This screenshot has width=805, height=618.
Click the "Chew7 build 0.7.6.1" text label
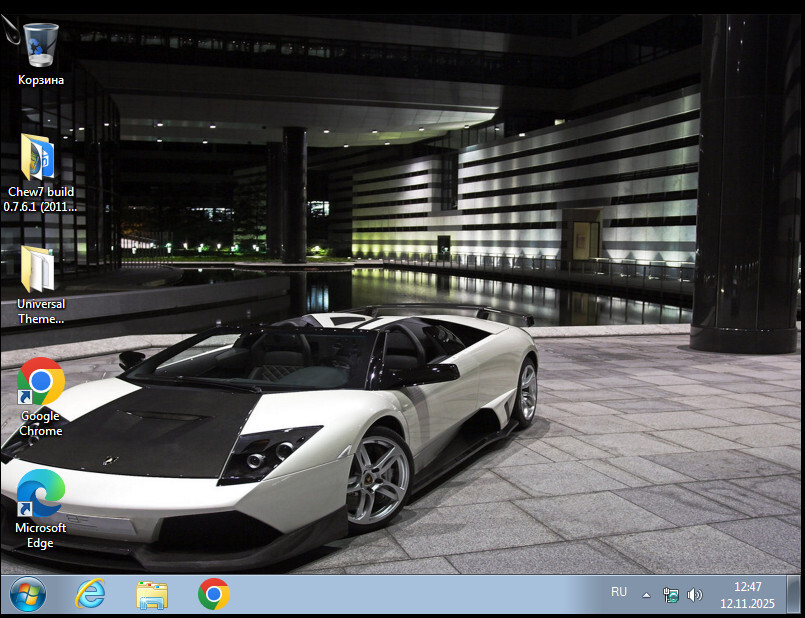[x=41, y=199]
